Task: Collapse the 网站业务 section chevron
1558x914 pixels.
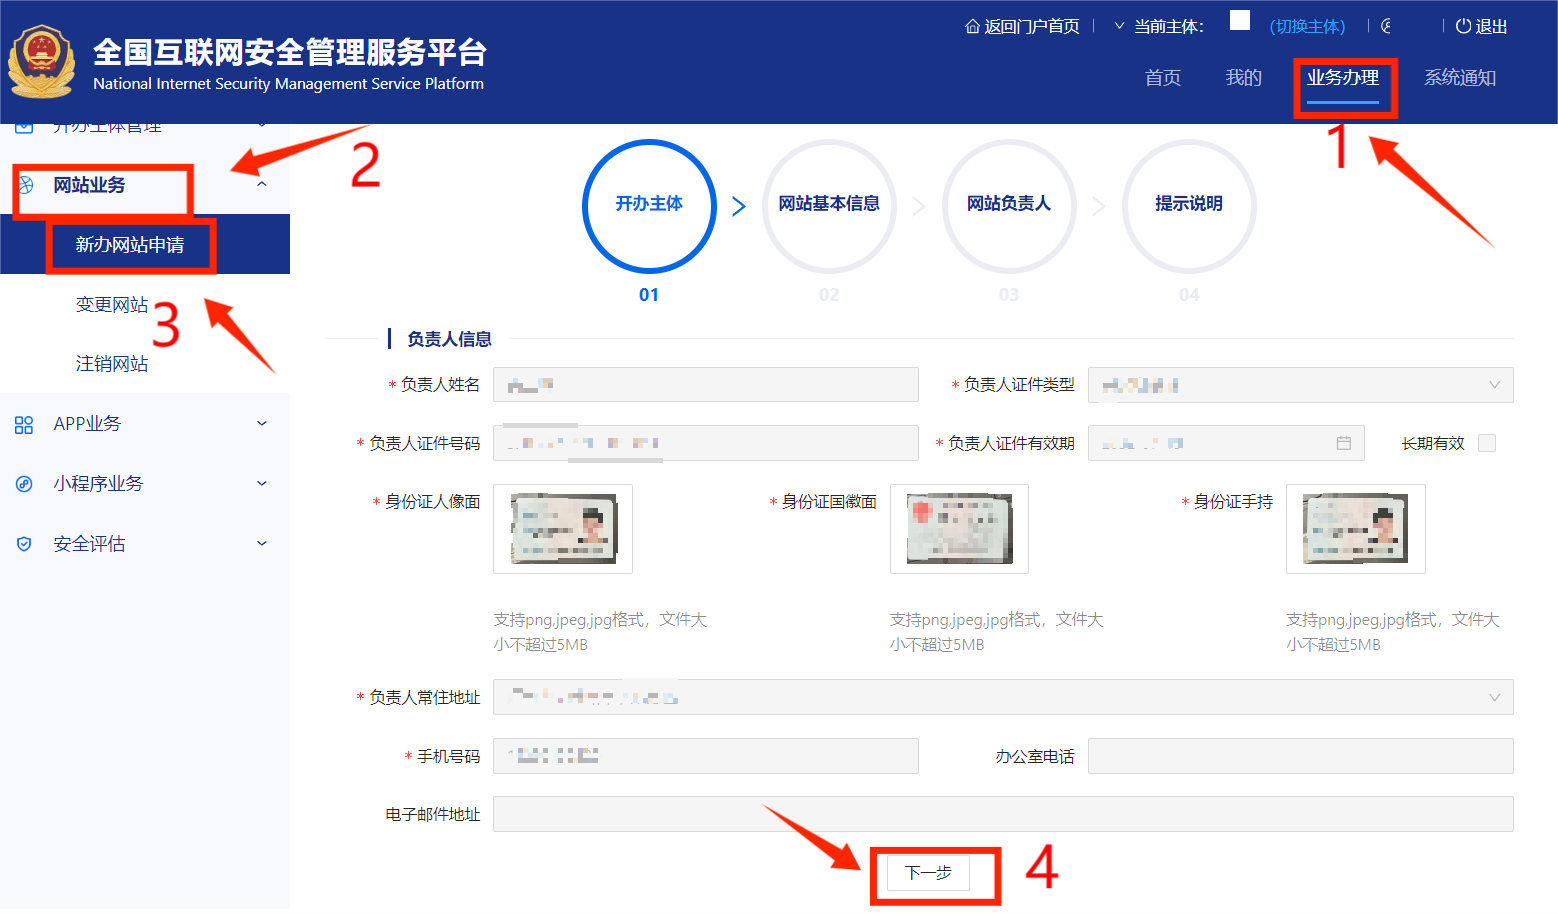Action: pyautogui.click(x=261, y=185)
